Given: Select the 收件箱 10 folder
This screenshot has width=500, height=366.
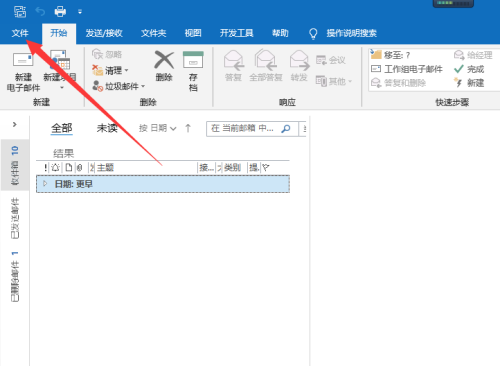Looking at the screenshot, I should (x=15, y=165).
